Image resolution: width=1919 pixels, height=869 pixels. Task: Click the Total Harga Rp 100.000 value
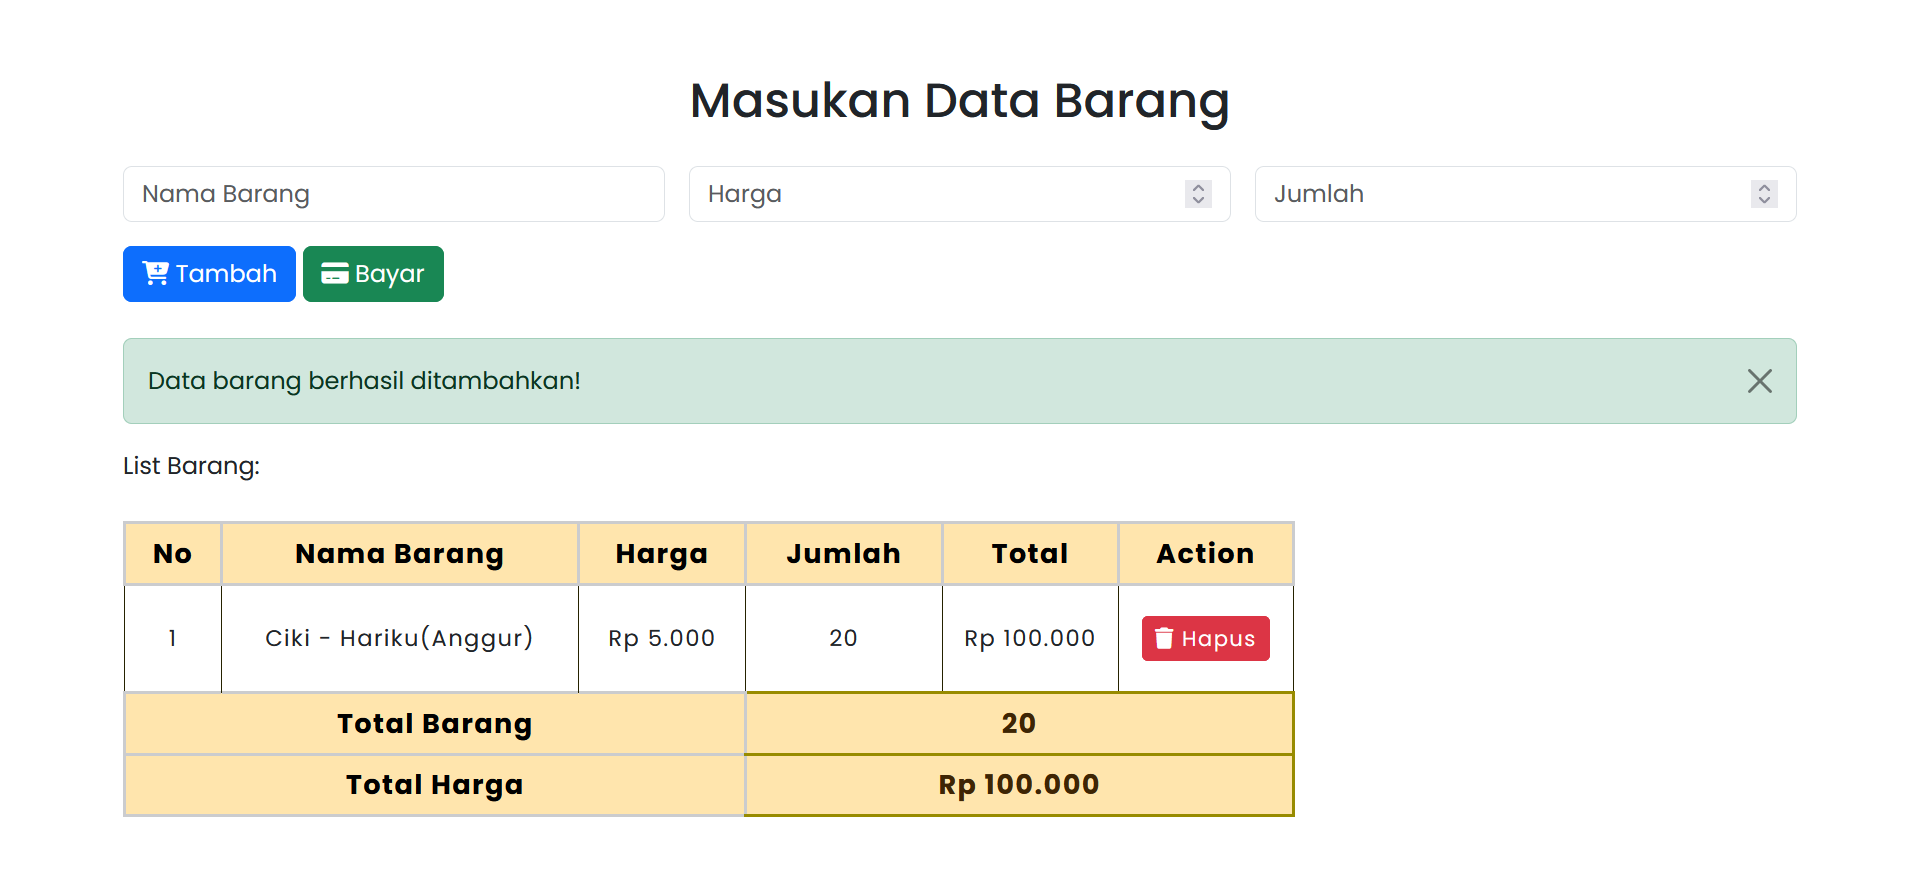pyautogui.click(x=1018, y=785)
